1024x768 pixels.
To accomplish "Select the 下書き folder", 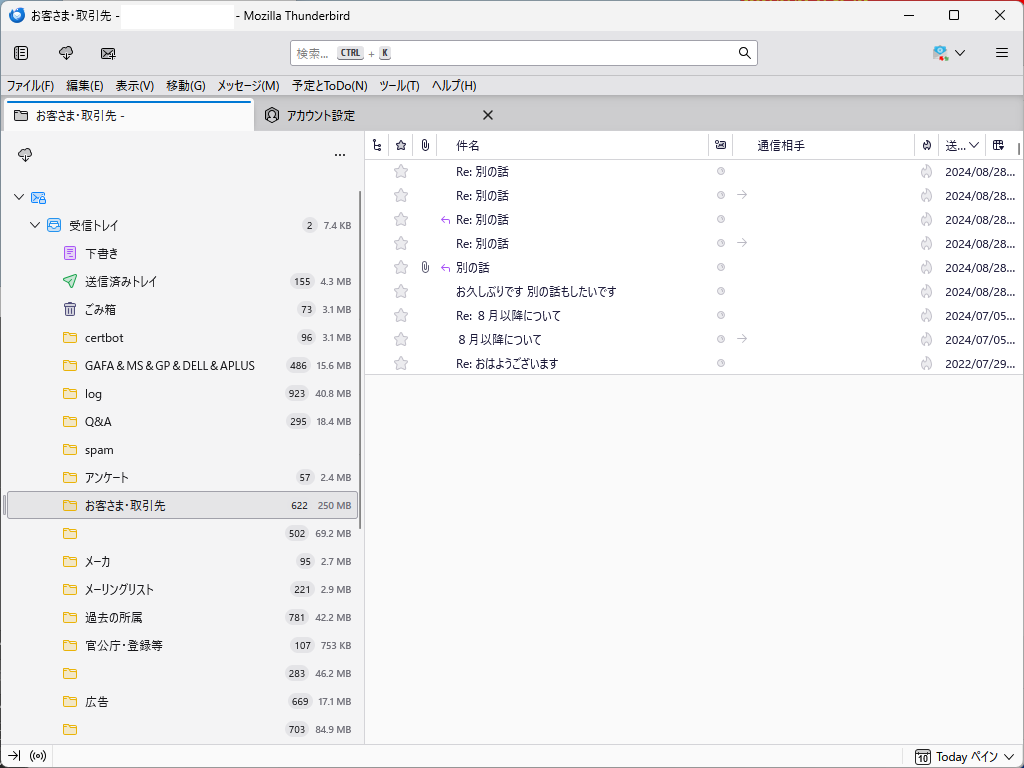I will coord(183,253).
